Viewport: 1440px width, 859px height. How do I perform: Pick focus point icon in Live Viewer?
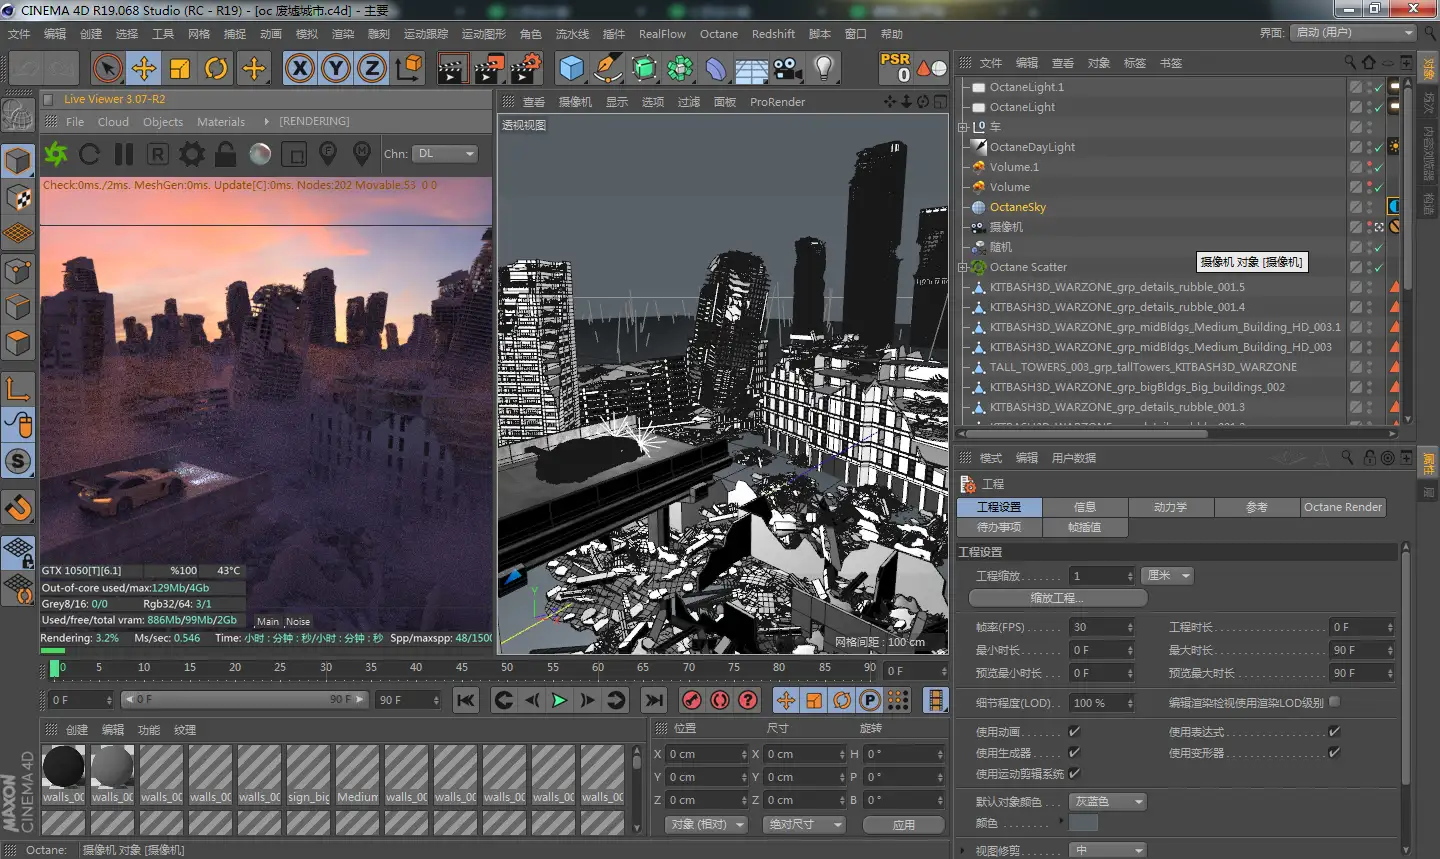point(328,154)
